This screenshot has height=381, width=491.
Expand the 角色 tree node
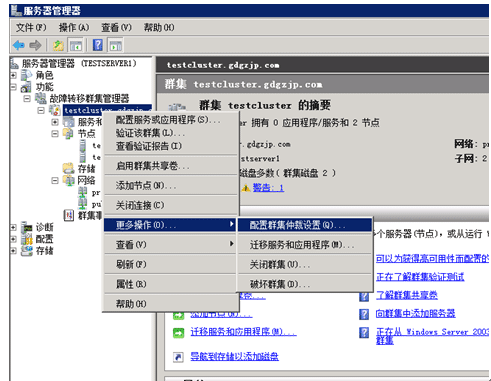13,75
